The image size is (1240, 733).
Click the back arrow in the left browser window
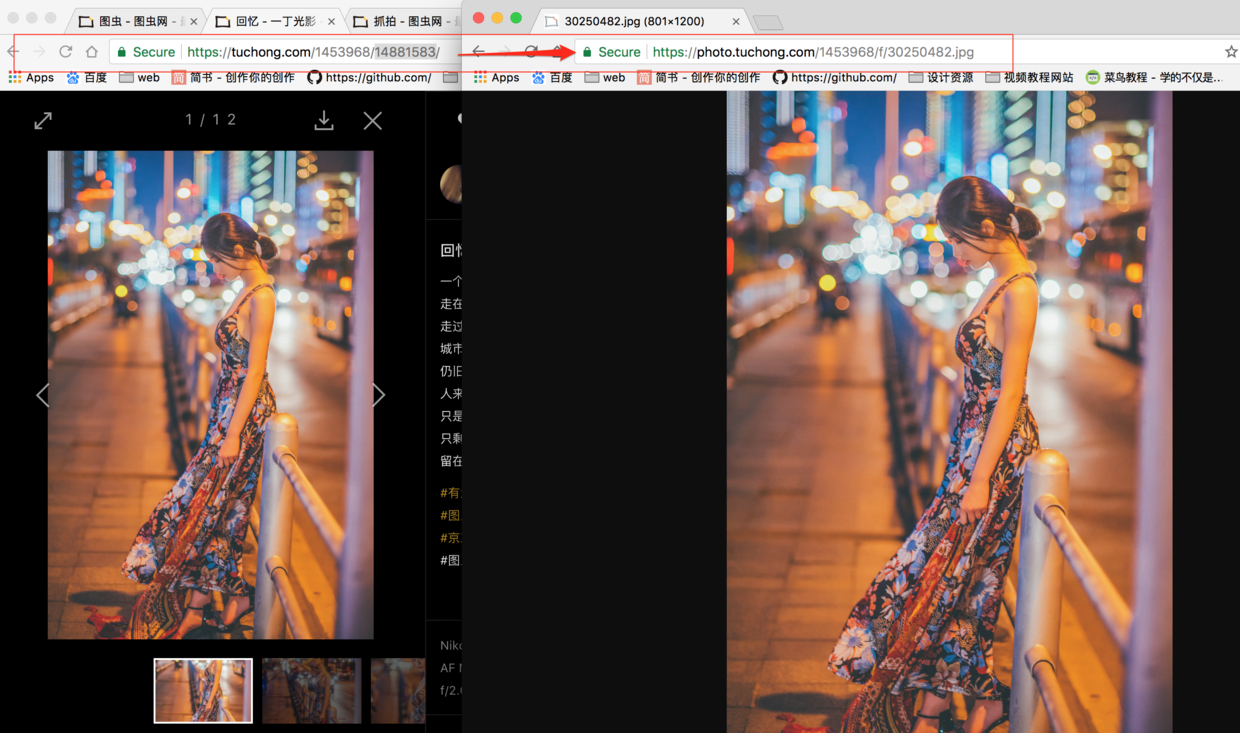(13, 52)
